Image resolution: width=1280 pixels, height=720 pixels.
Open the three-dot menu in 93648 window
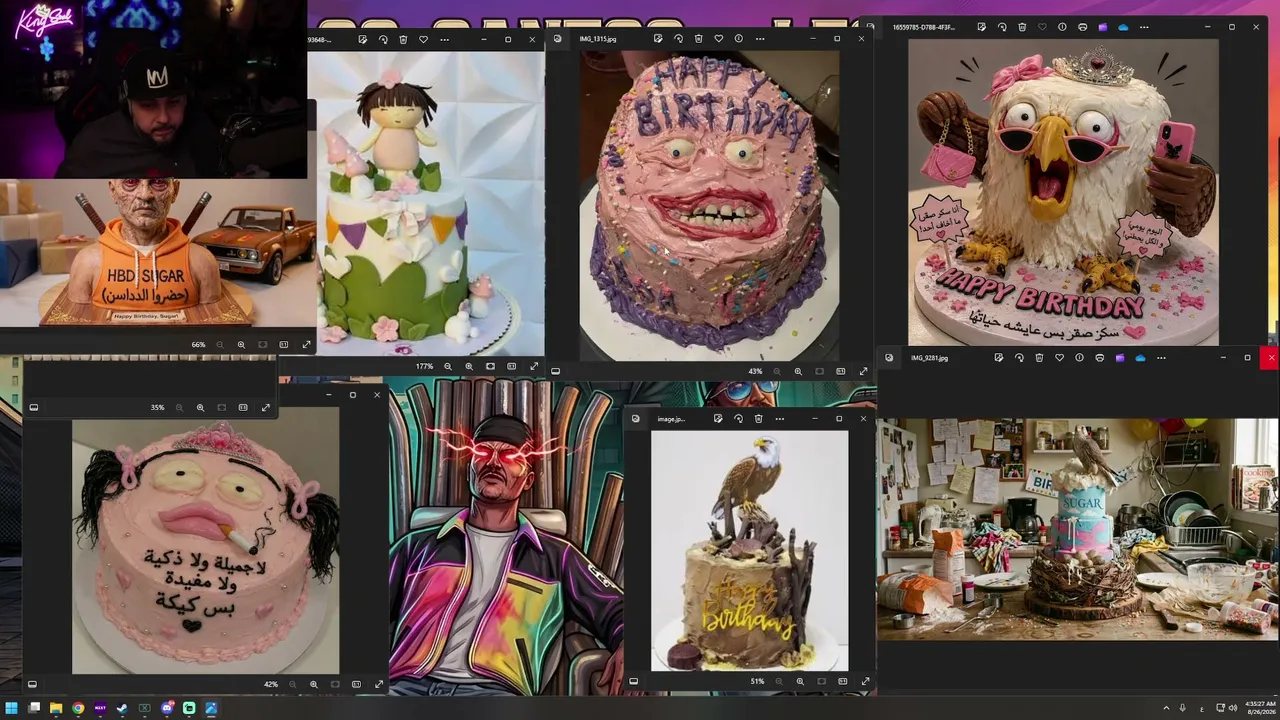coord(443,40)
